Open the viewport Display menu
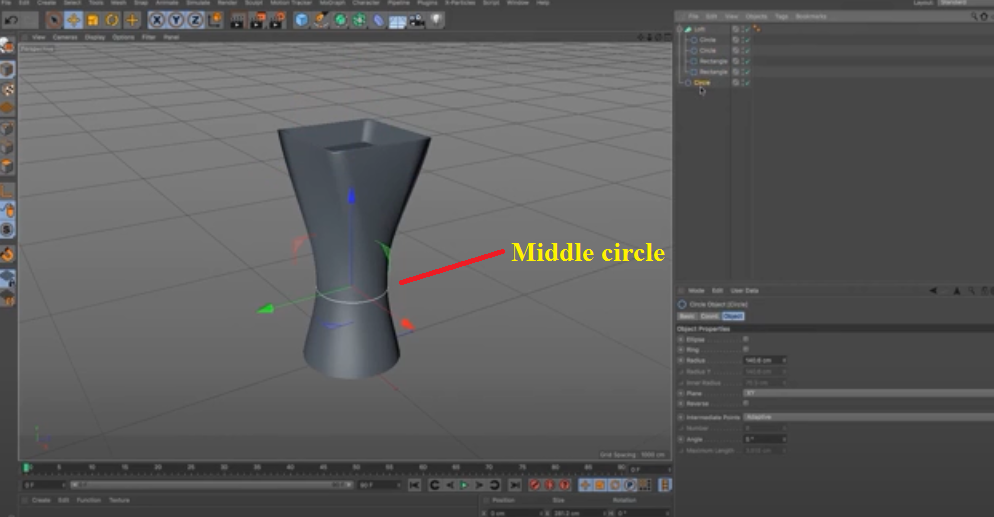 click(x=95, y=37)
